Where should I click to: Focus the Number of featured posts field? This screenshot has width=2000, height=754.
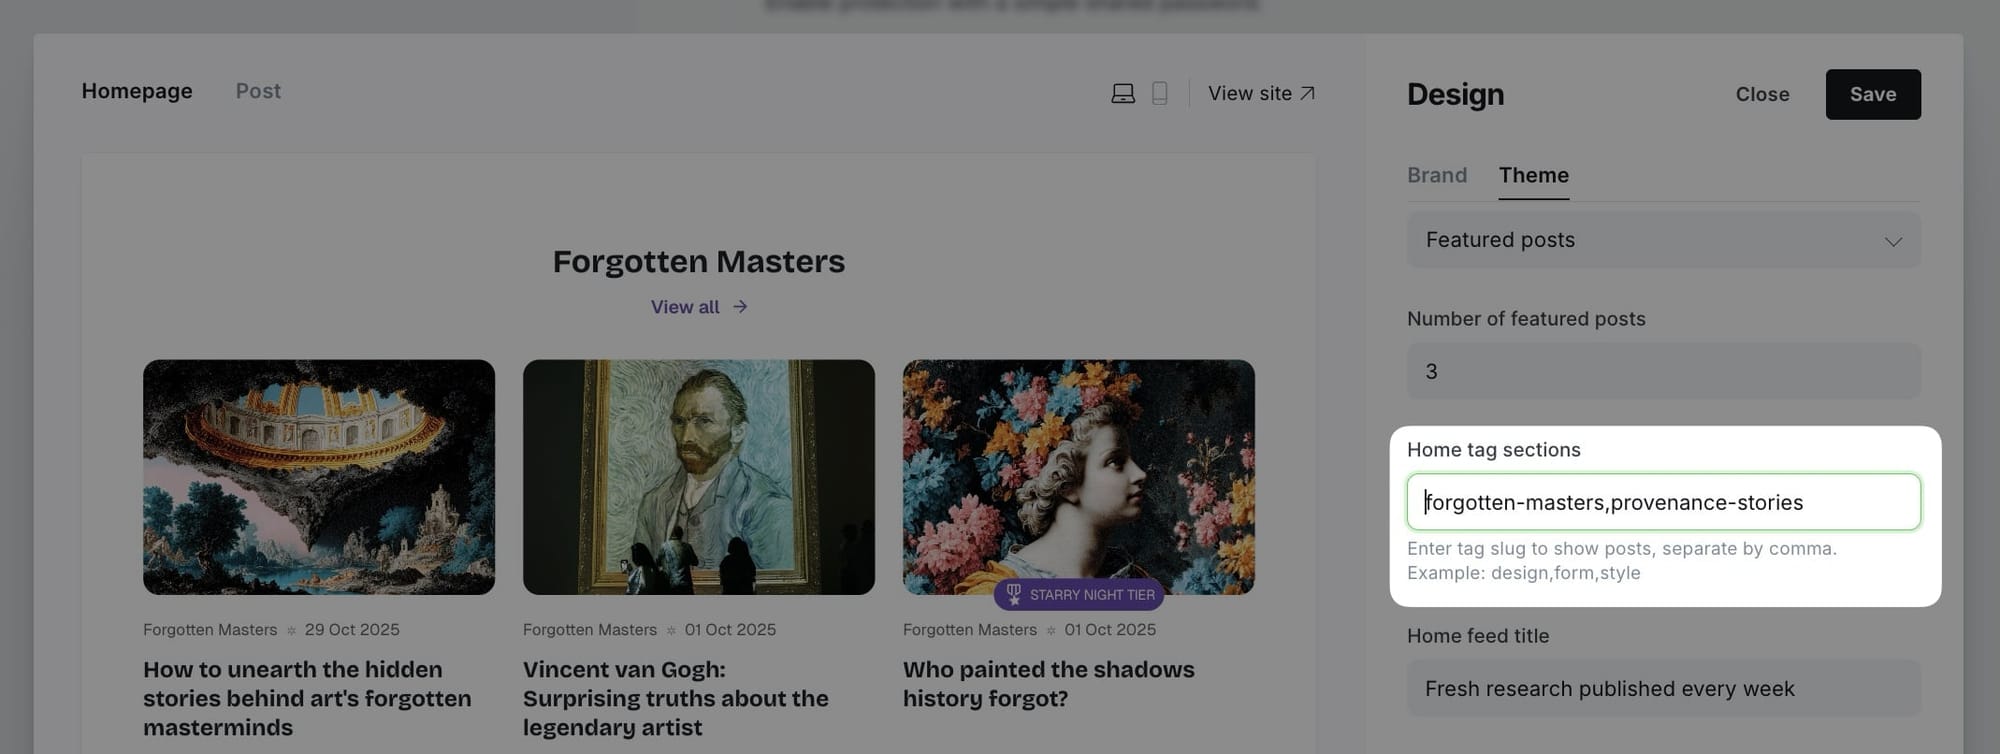coord(1662,371)
